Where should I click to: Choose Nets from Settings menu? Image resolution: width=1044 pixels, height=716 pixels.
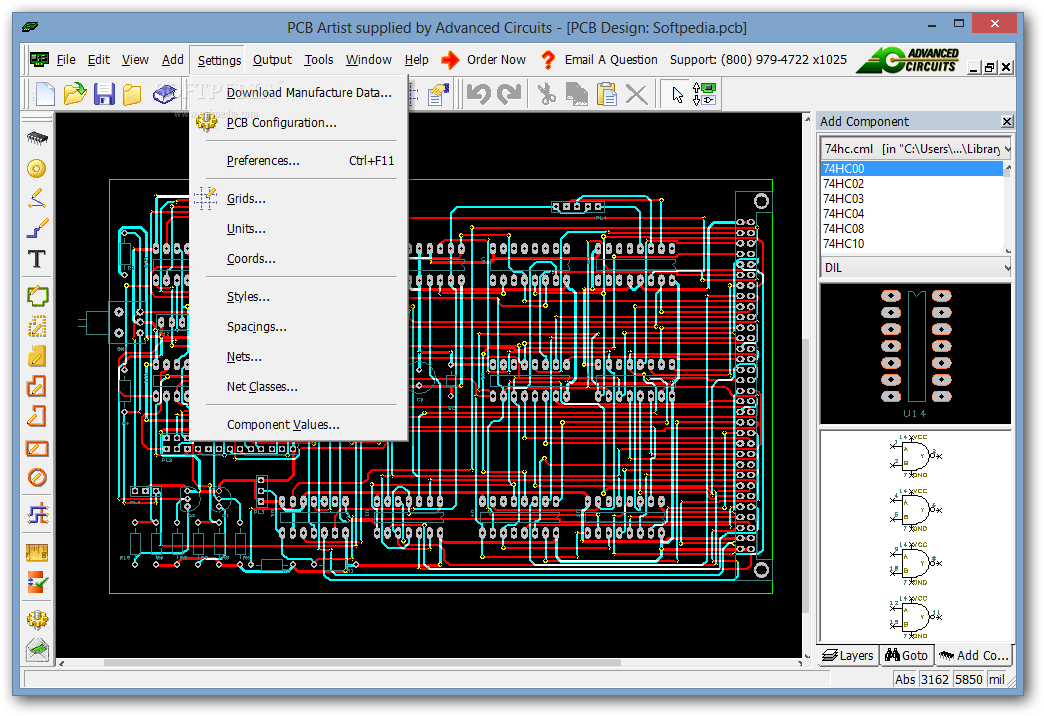(299, 356)
